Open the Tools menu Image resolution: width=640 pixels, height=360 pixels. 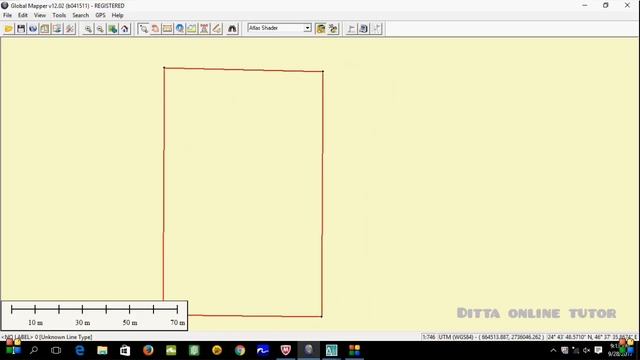59,15
